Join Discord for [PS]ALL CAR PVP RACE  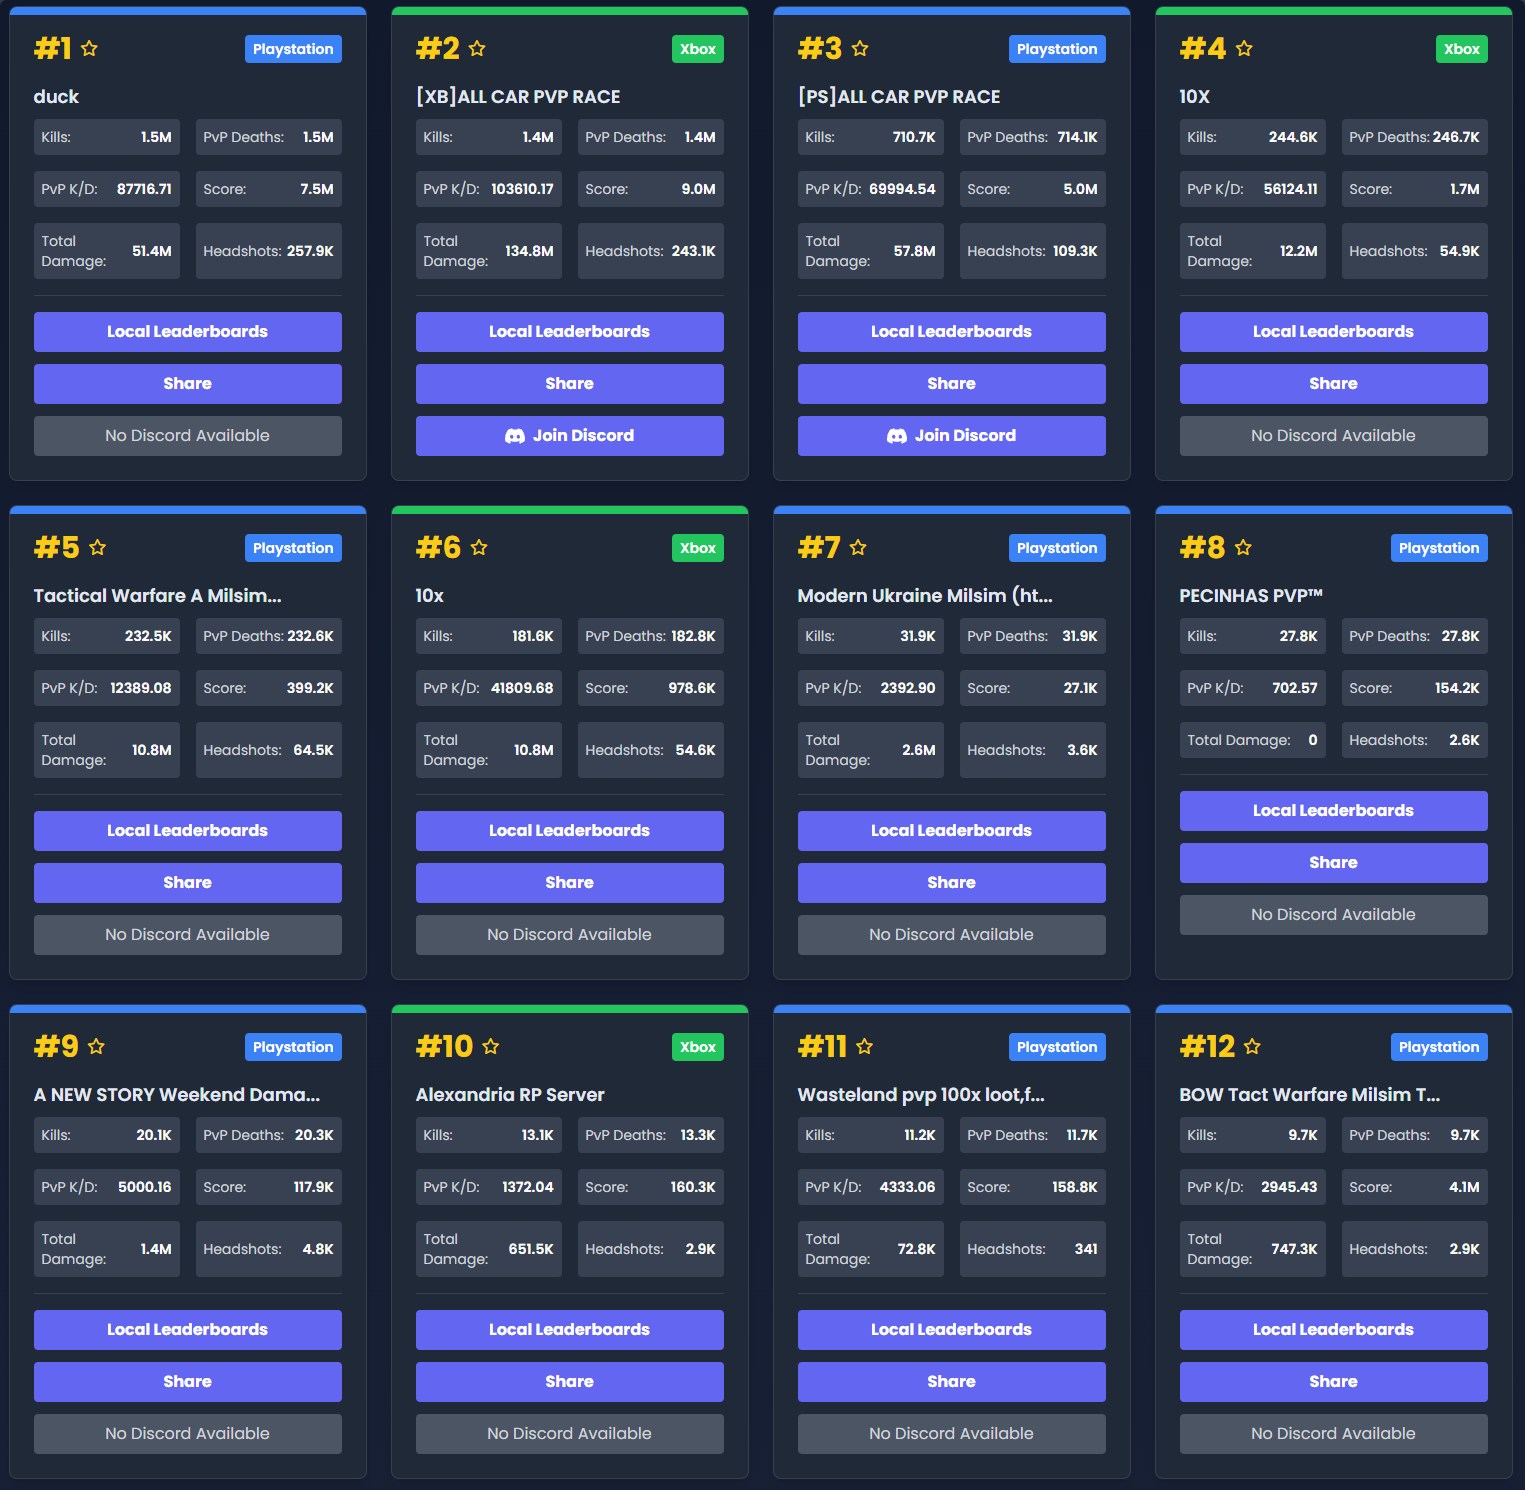coord(952,436)
